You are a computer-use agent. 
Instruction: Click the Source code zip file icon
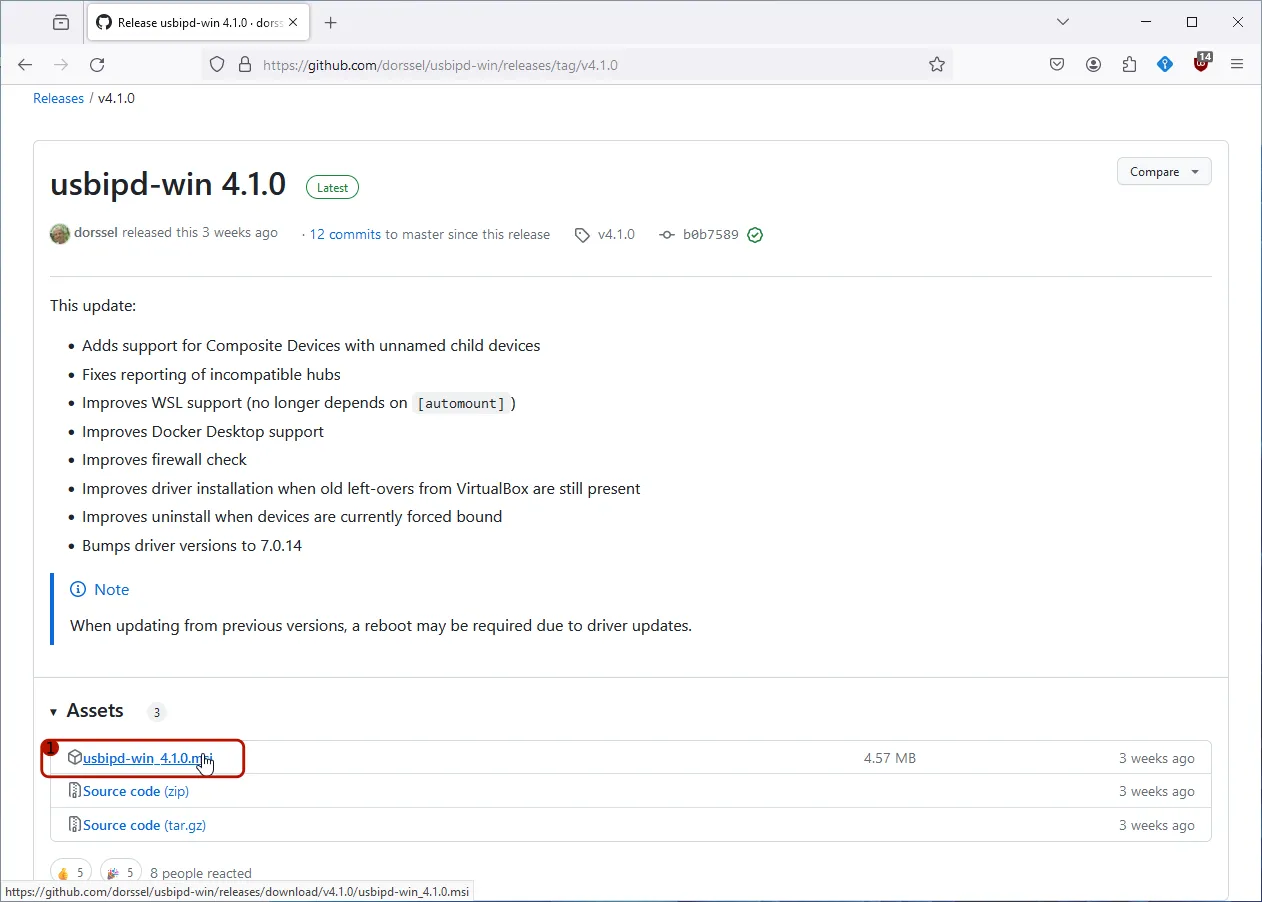[73, 790]
